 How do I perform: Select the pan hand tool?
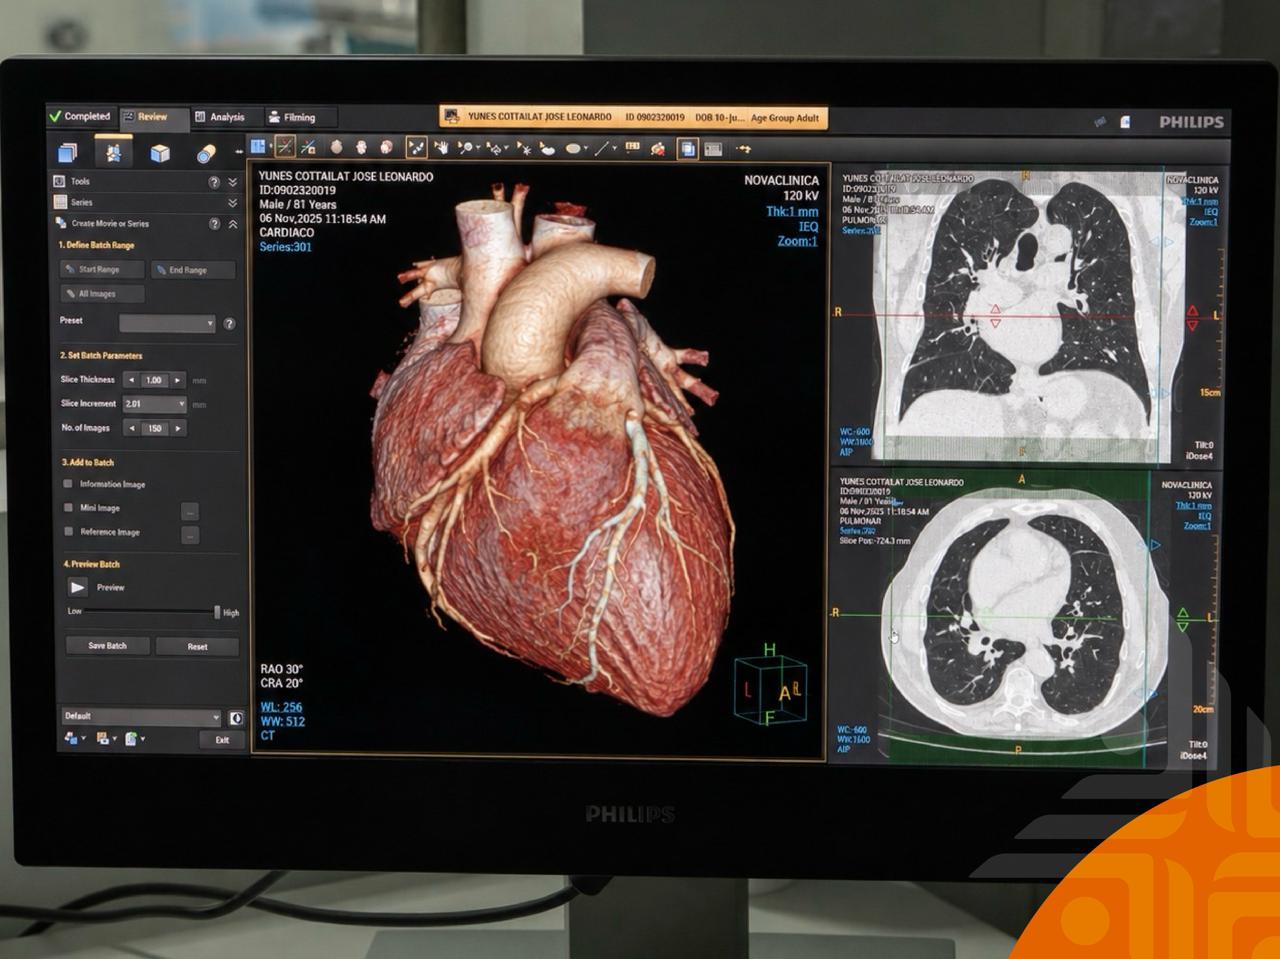click(440, 148)
